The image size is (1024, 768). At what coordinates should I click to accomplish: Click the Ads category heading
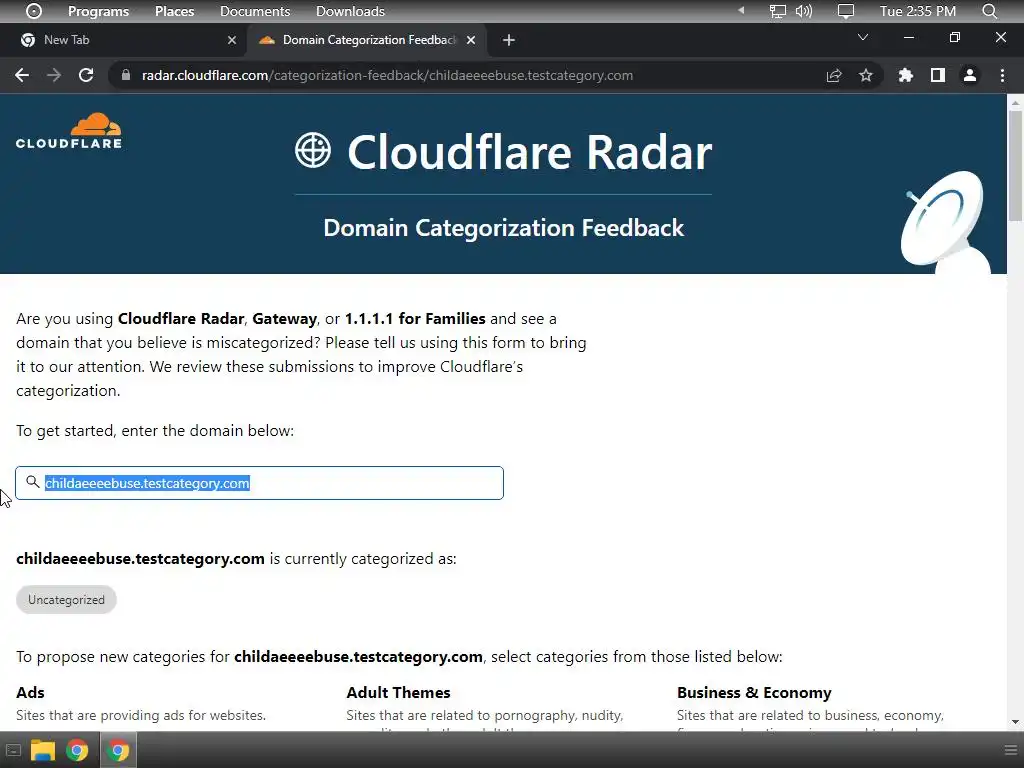click(30, 692)
